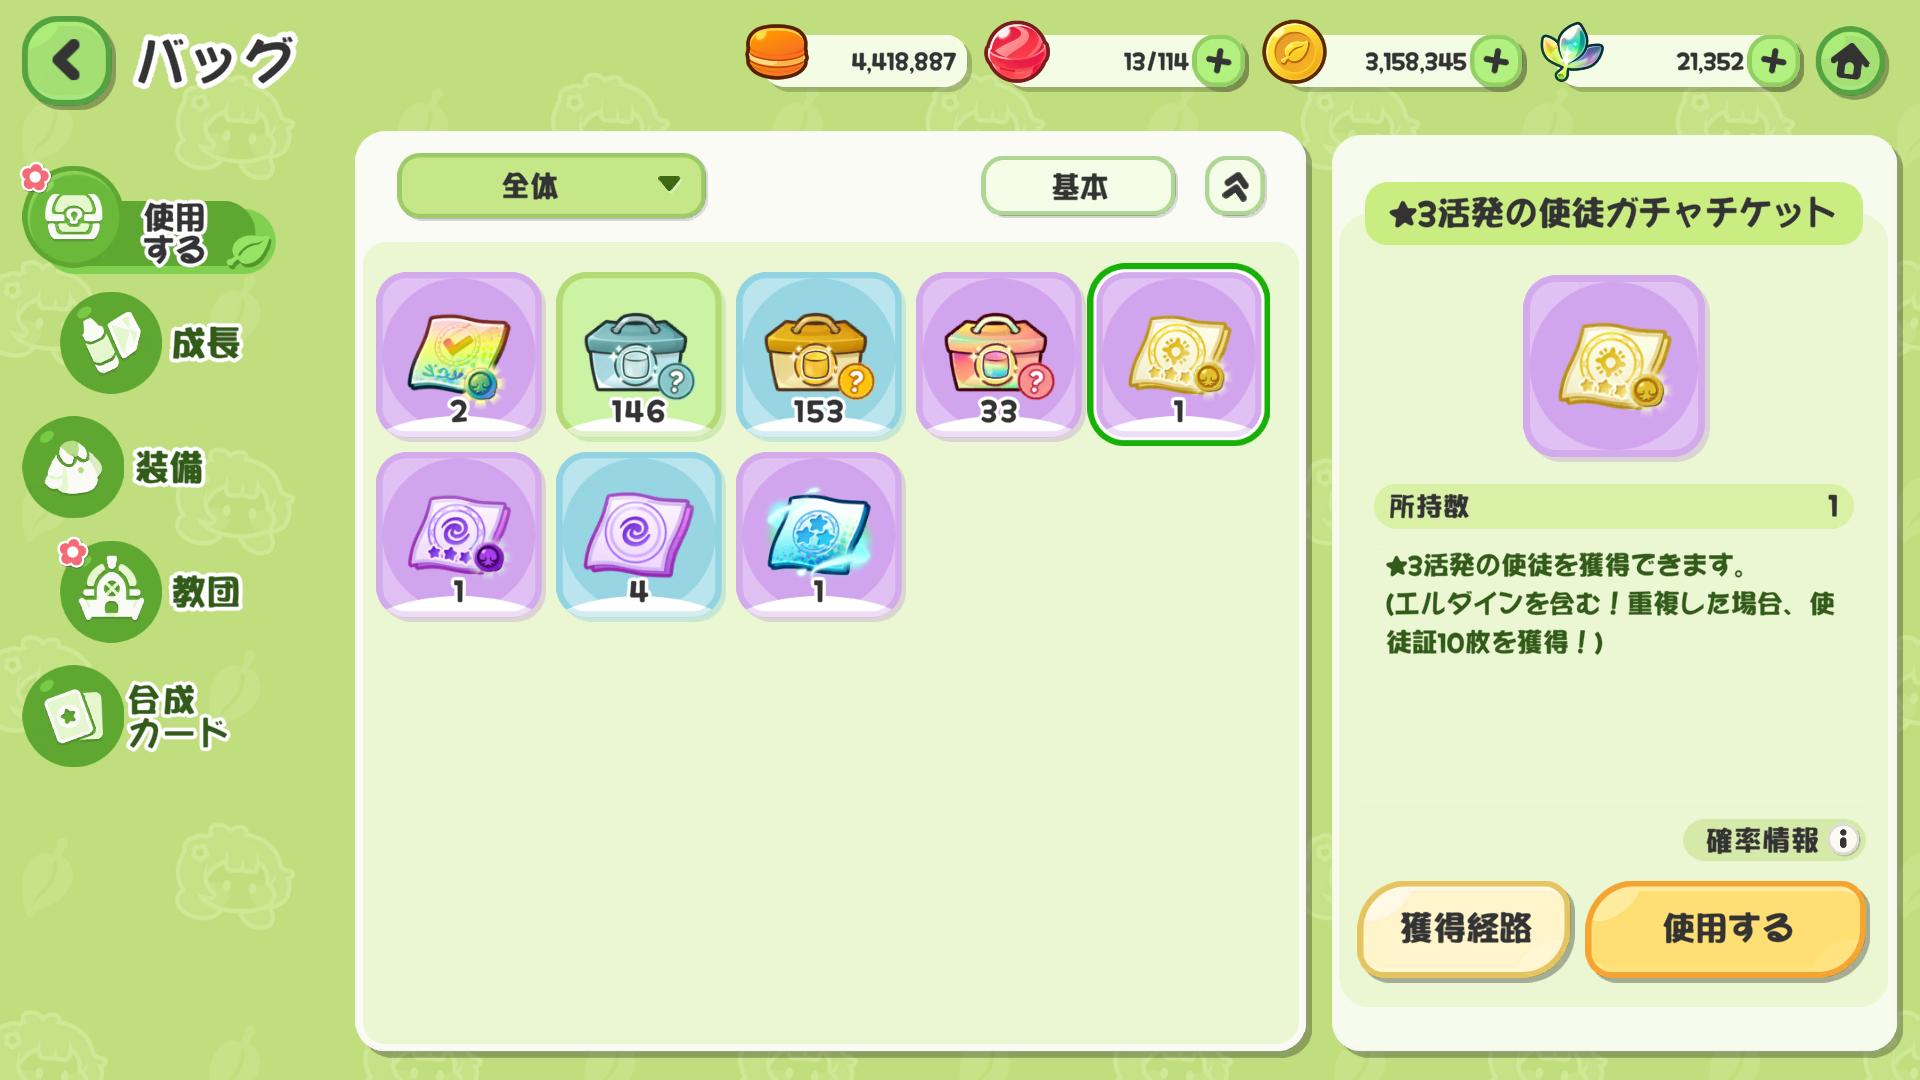This screenshot has height=1080, width=1920.
Task: Add more gold coins
Action: coord(1496,62)
